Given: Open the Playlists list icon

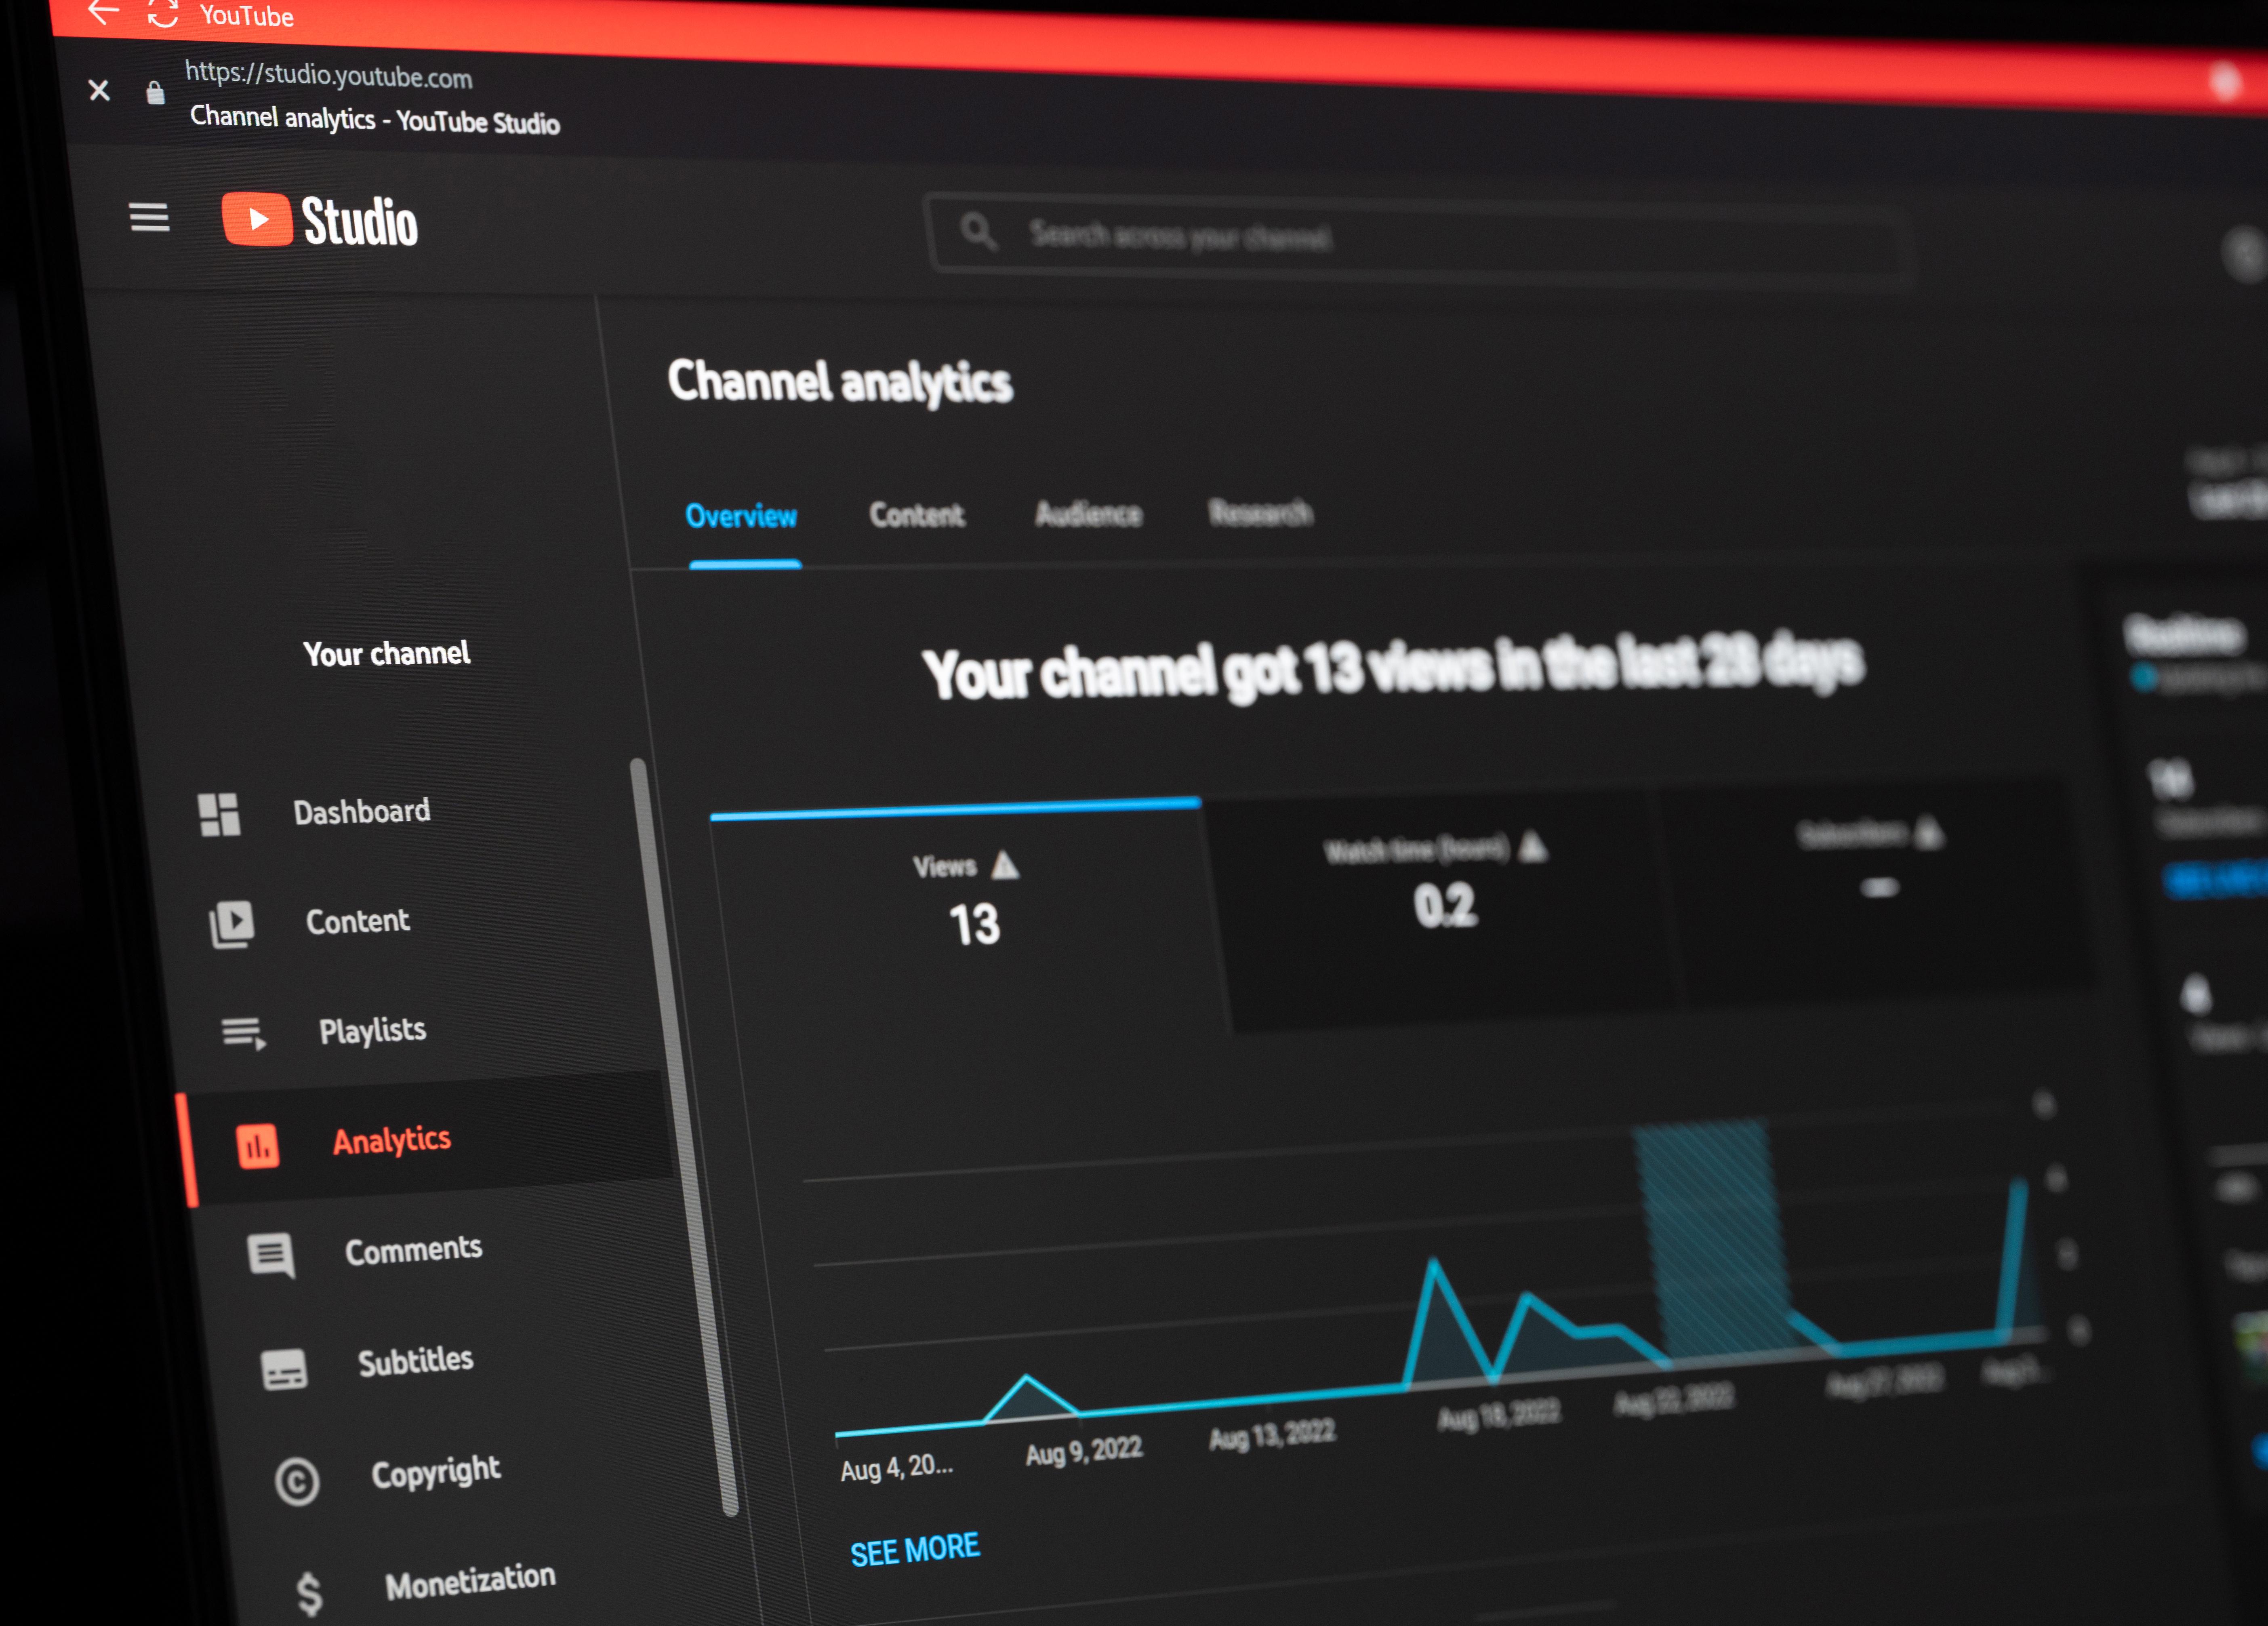Looking at the screenshot, I should click(x=243, y=1033).
